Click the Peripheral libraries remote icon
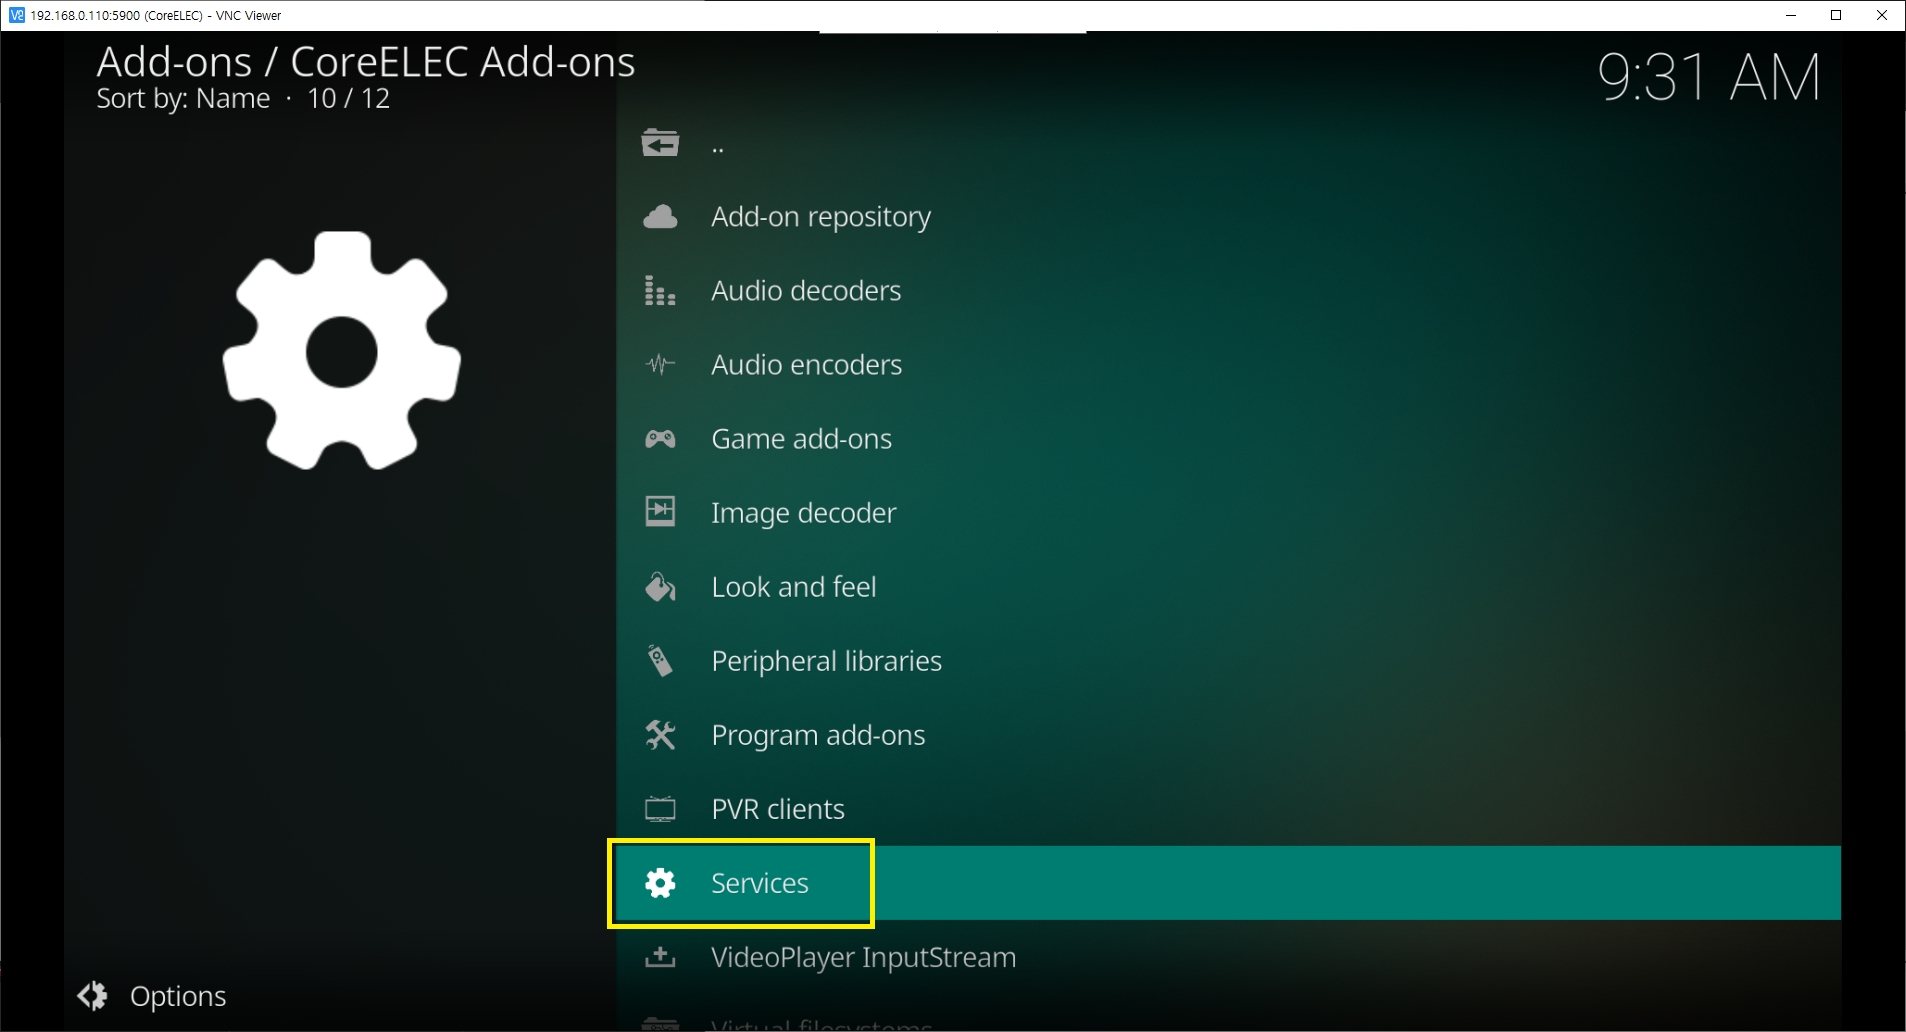 pyautogui.click(x=660, y=661)
